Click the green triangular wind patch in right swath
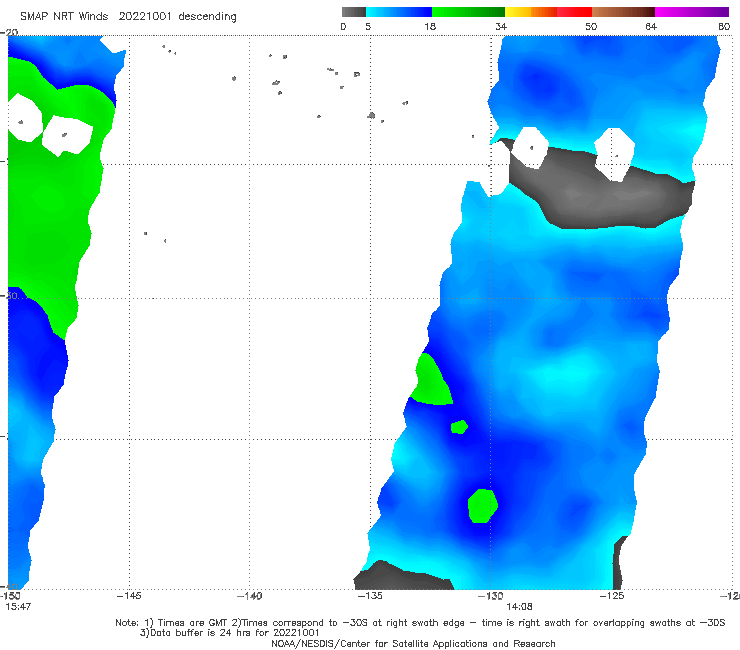Screen dimensions: 740x650 (x=431, y=380)
